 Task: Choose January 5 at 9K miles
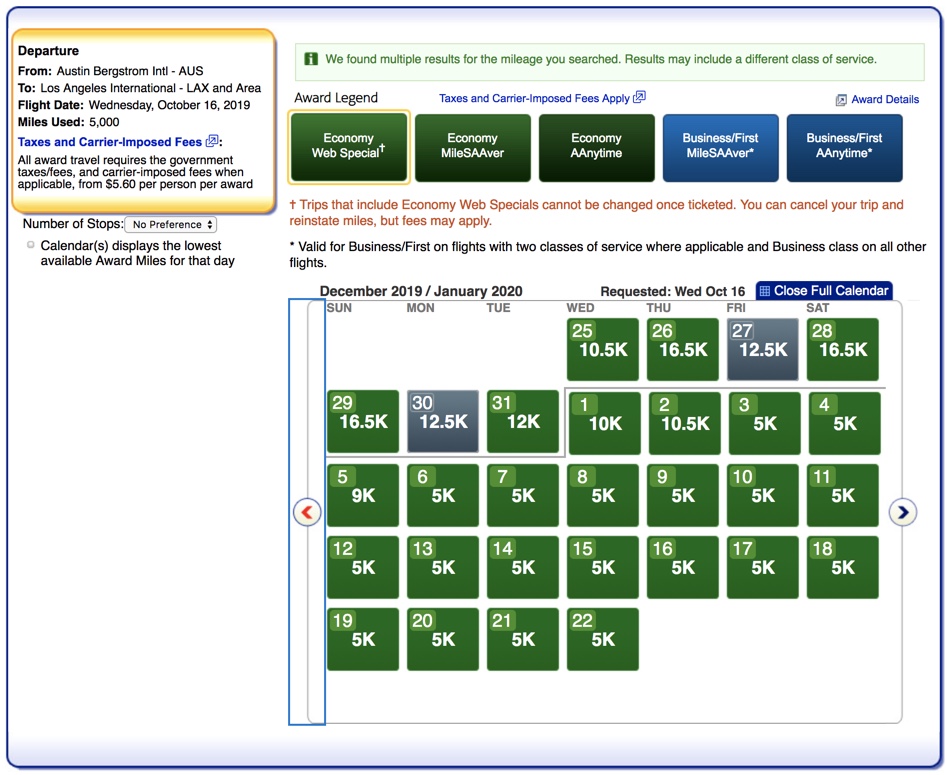[362, 495]
